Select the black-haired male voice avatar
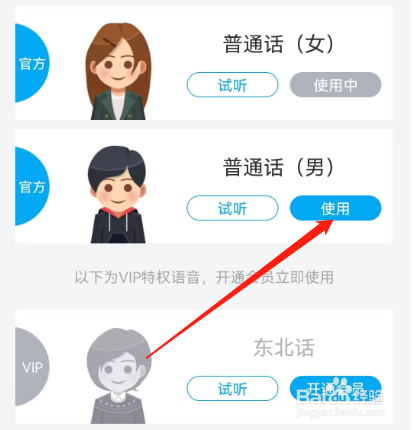 coord(117,194)
